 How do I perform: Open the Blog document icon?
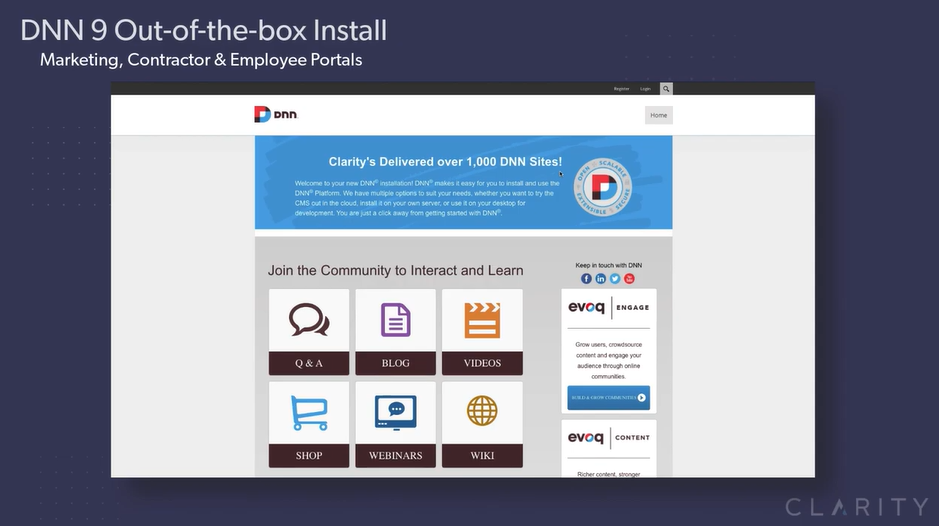pyautogui.click(x=396, y=320)
